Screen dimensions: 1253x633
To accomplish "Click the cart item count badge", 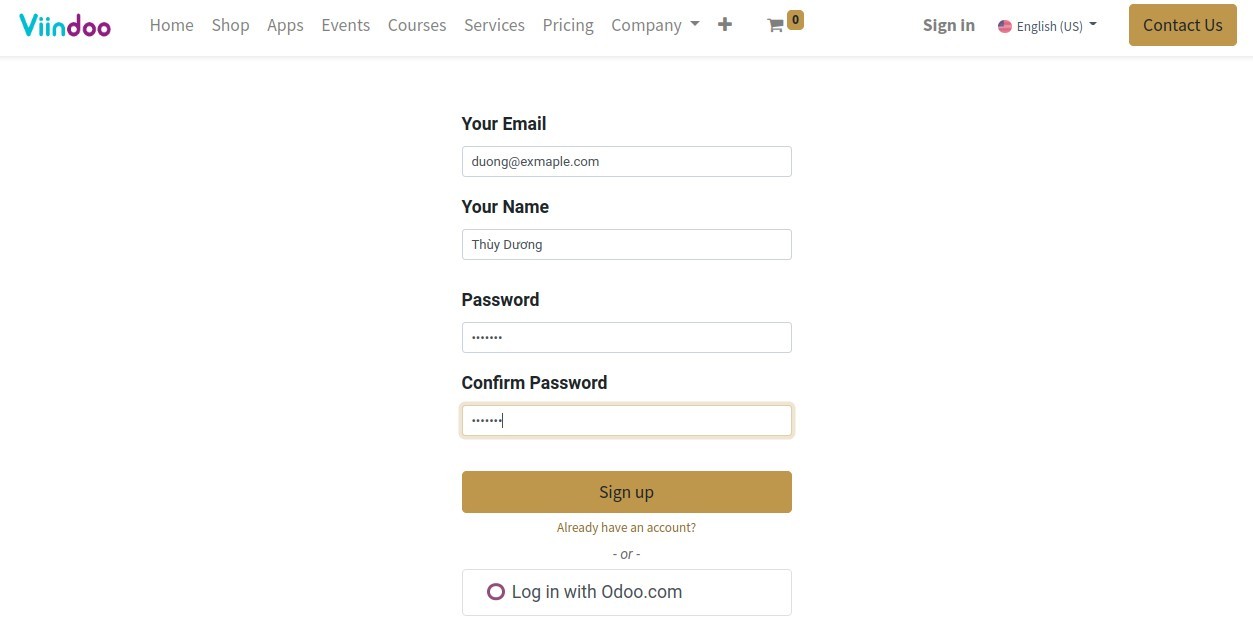I will click(x=794, y=18).
